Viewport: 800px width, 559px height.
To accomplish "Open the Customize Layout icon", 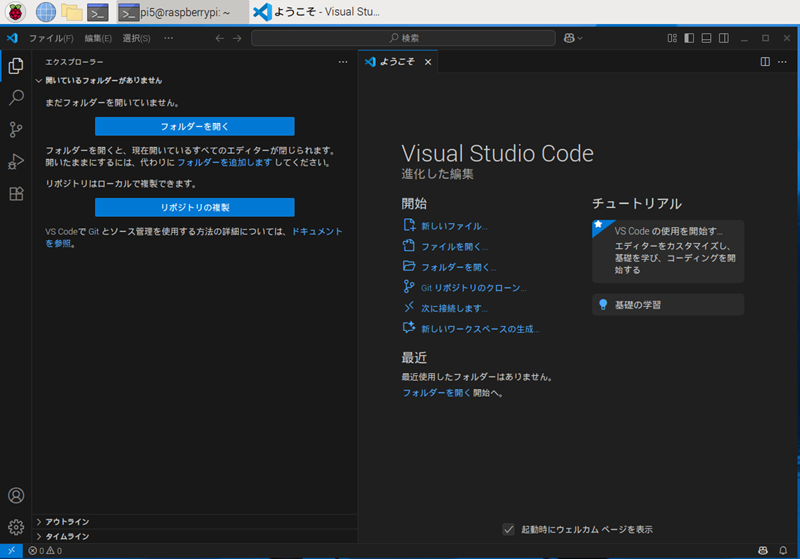I will [x=672, y=38].
